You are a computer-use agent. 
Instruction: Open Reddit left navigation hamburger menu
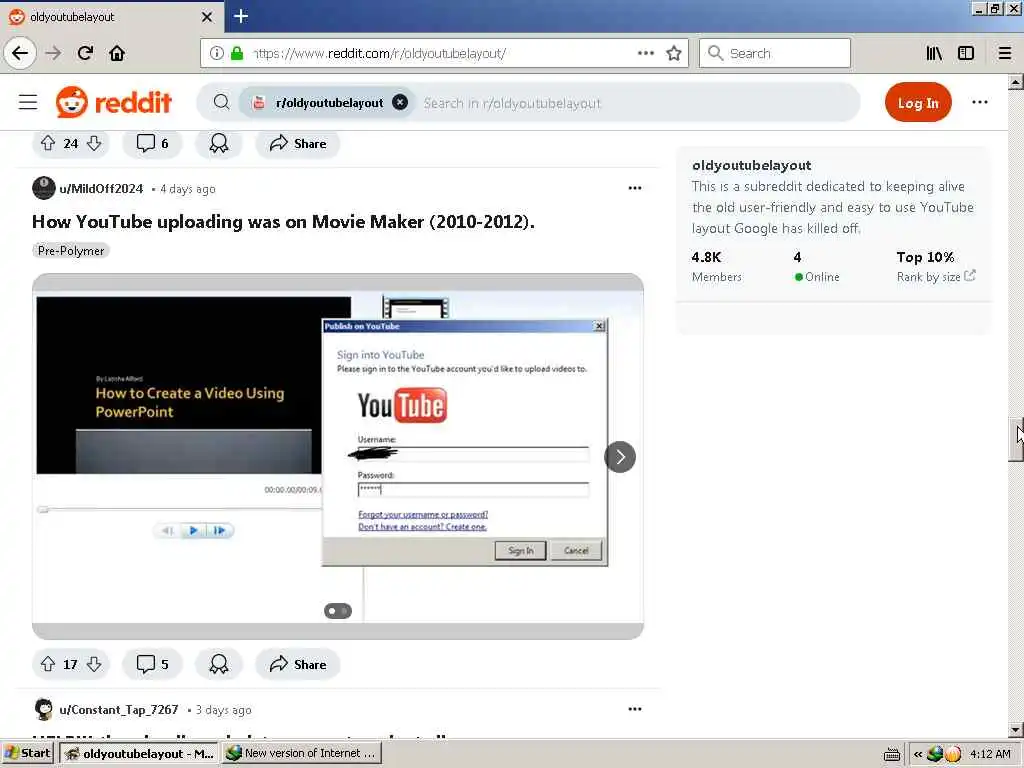pyautogui.click(x=28, y=102)
